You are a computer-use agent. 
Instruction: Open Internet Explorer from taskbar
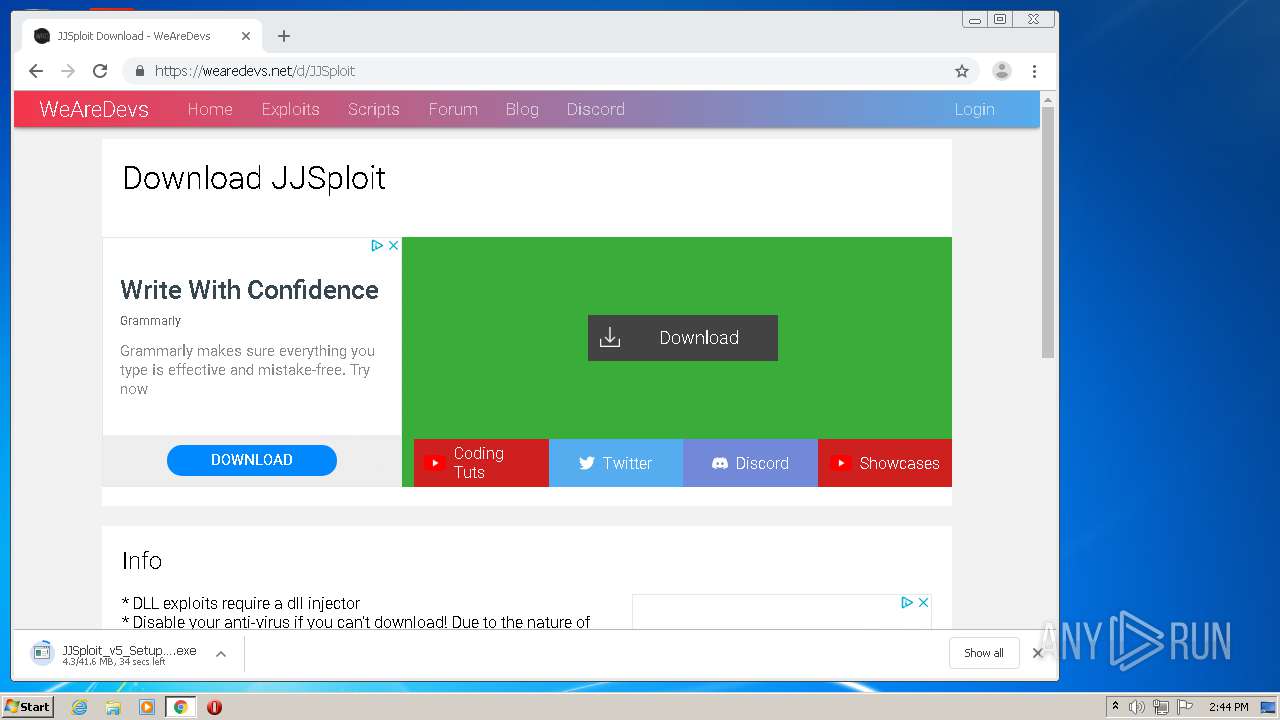[x=80, y=707]
